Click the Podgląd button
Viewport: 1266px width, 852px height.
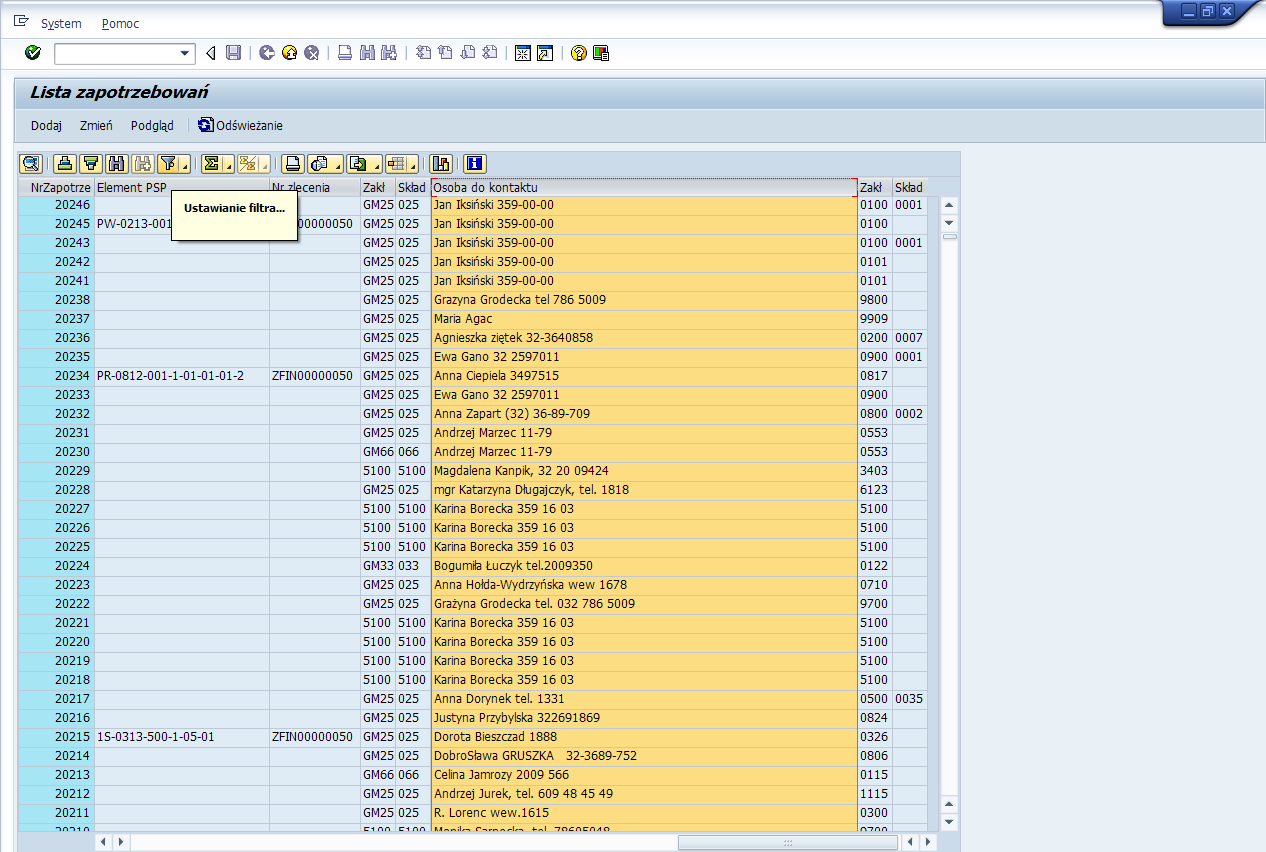[152, 126]
